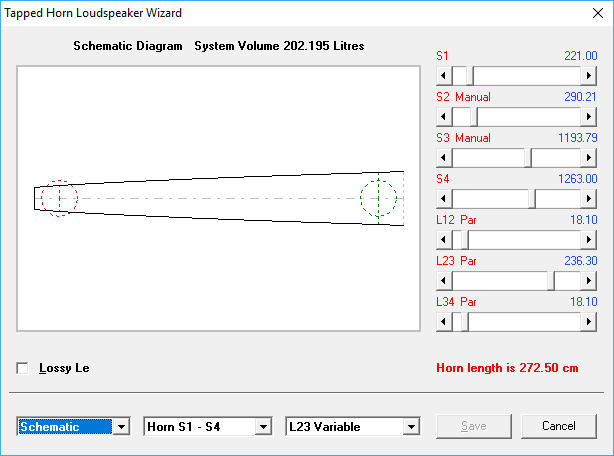Screen dimensions: 614x456
Task: Click the S3 slider left arrow
Action: [444, 158]
